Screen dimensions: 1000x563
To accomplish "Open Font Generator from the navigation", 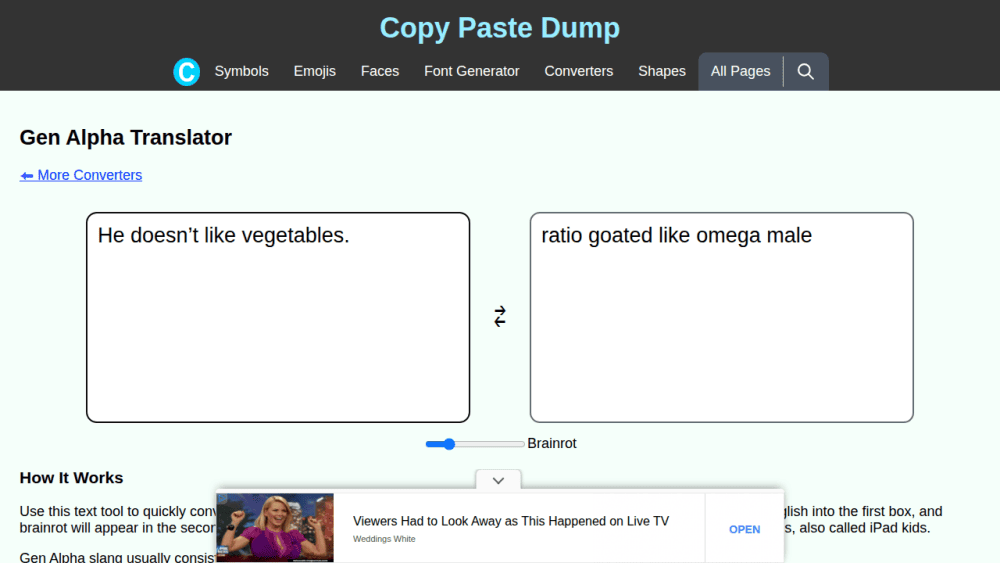I will coord(472,71).
